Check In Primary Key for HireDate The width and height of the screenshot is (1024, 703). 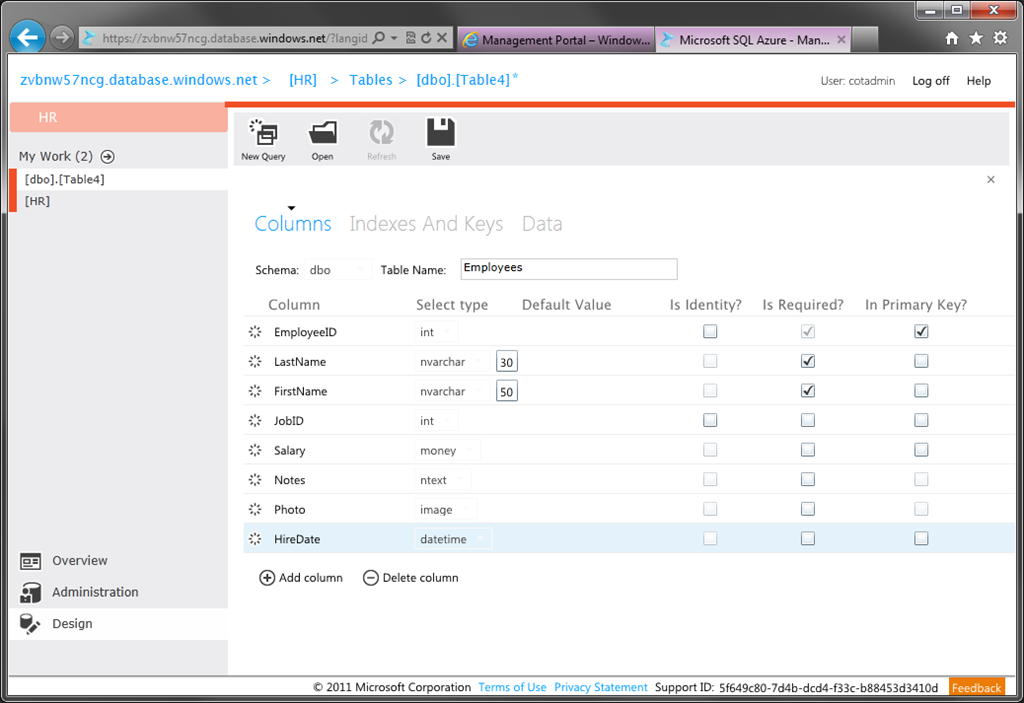(921, 538)
